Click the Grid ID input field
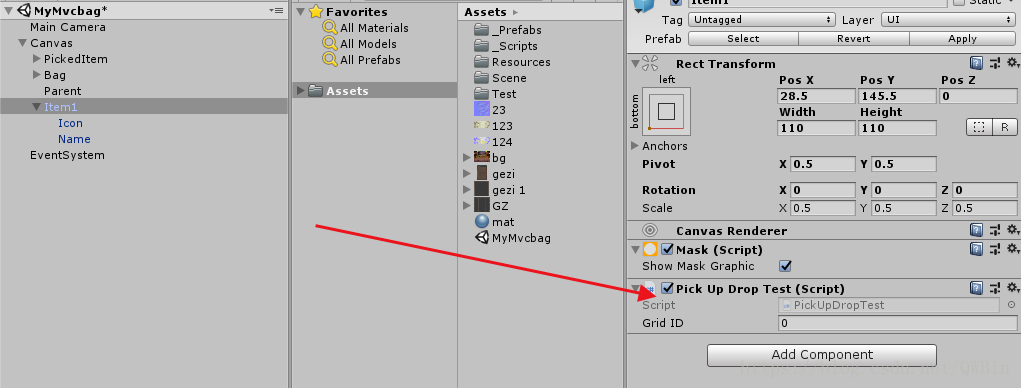This screenshot has height=388, width=1021. (x=897, y=323)
